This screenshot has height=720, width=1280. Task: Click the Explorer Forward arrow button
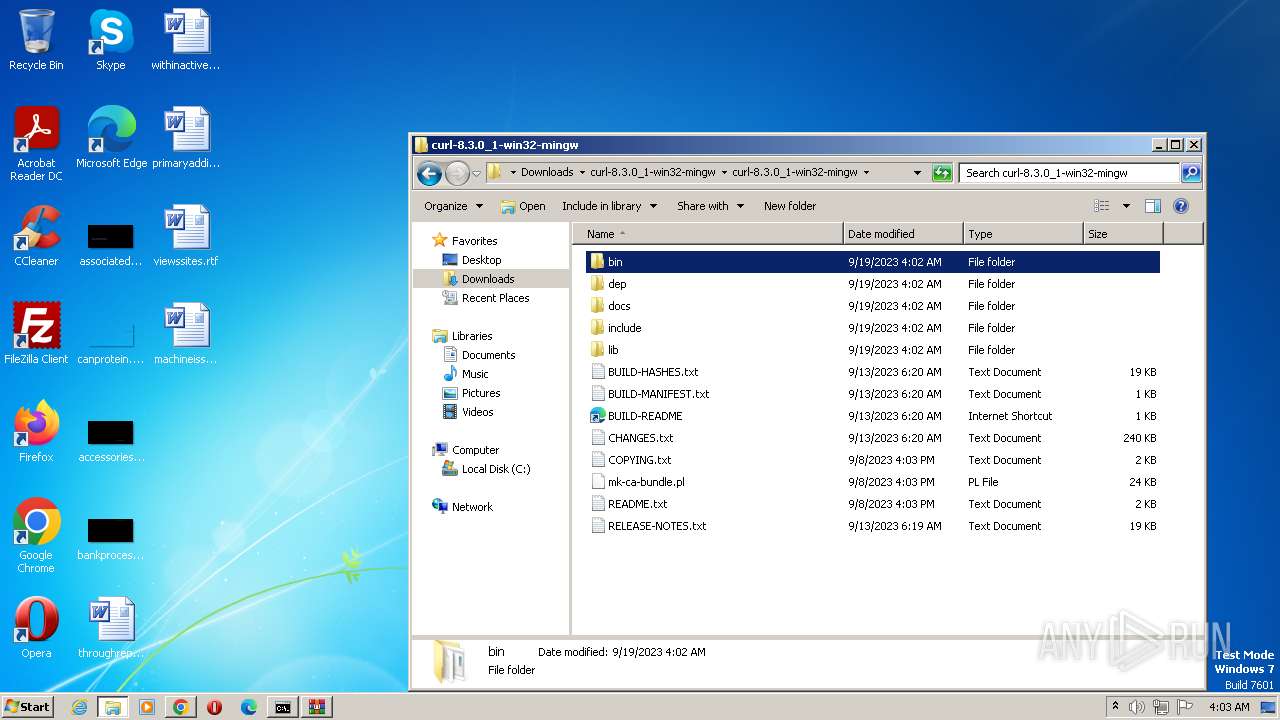[457, 173]
